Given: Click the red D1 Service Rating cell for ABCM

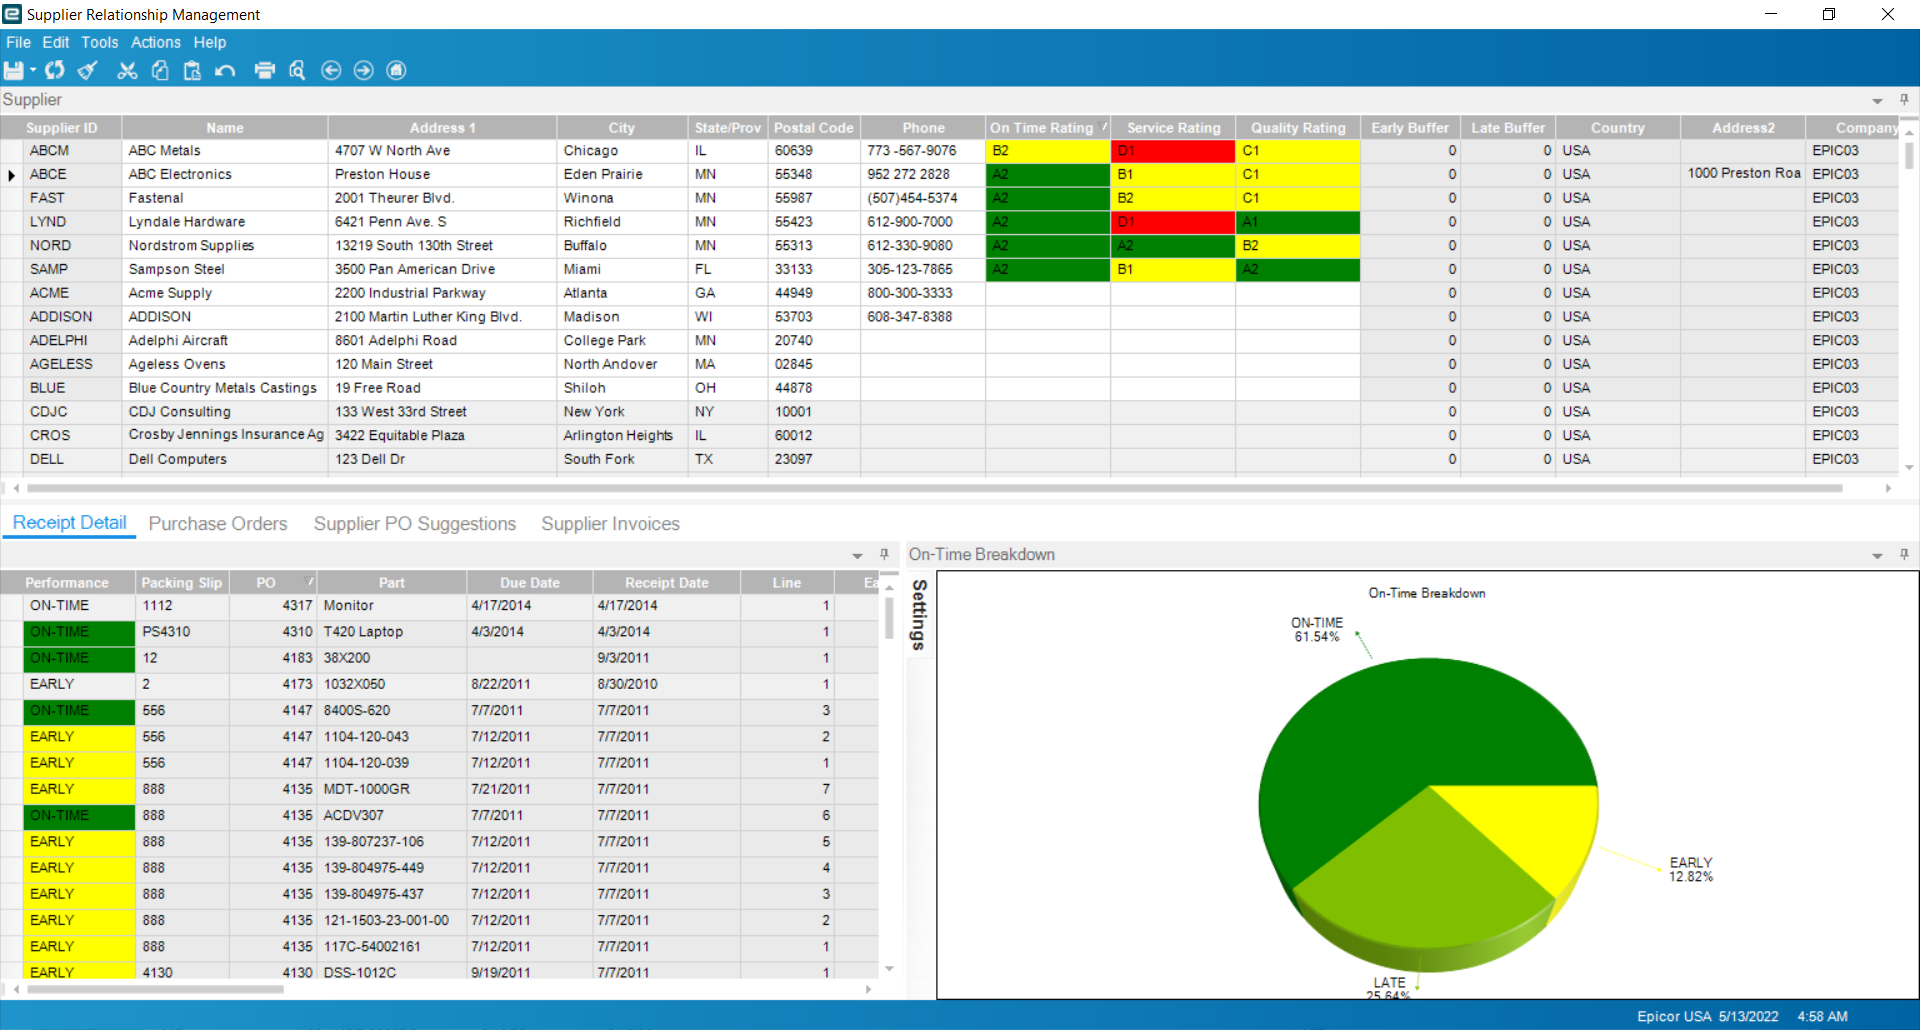Looking at the screenshot, I should coord(1172,151).
